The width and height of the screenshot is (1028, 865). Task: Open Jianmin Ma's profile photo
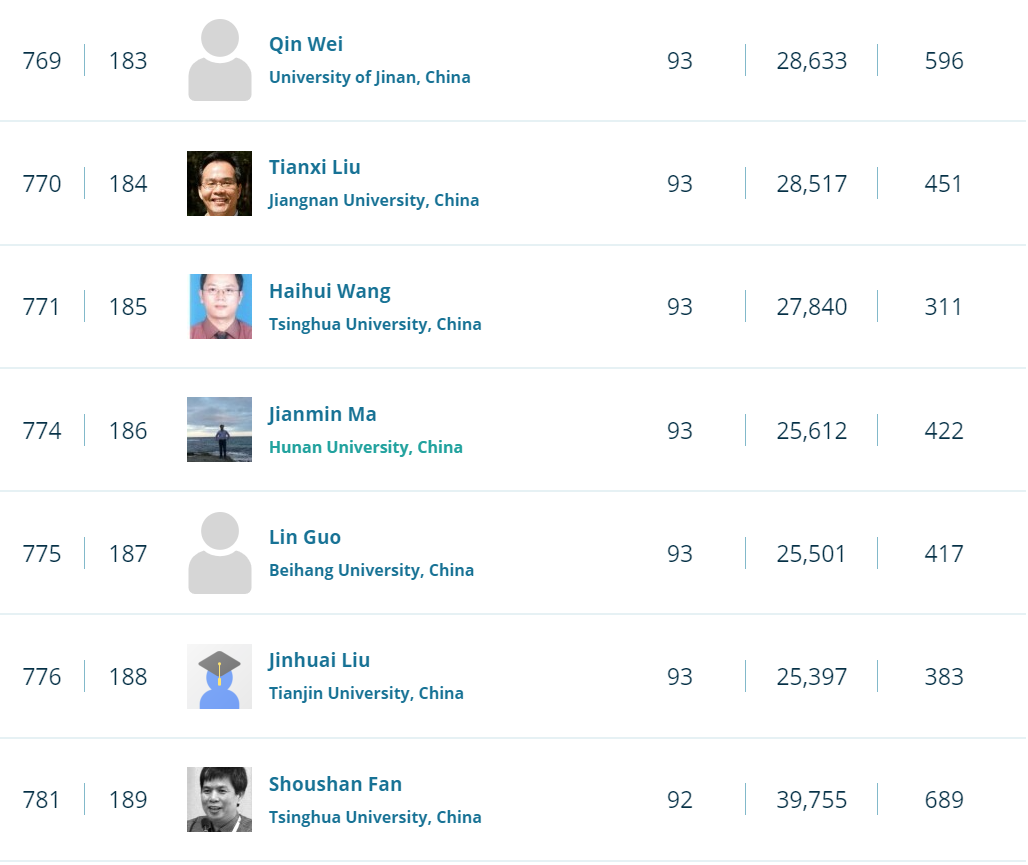click(219, 430)
